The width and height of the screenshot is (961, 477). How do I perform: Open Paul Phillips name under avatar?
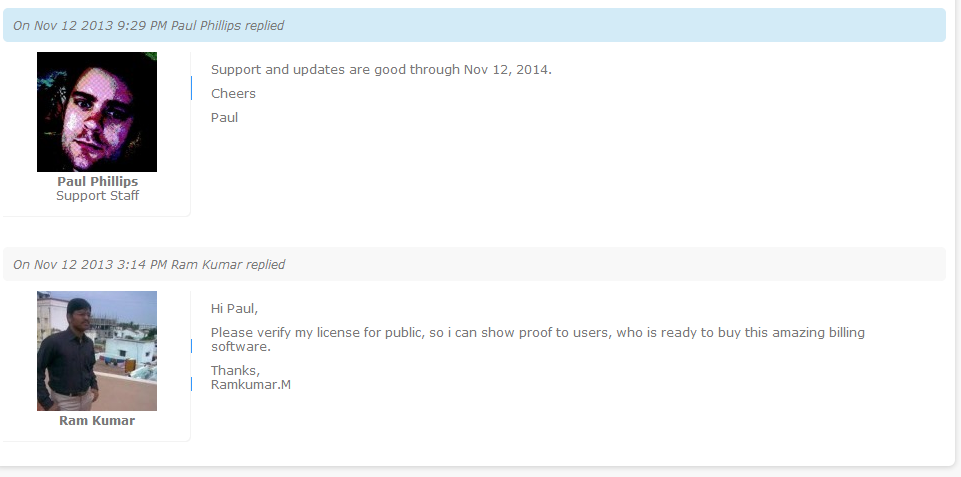point(97,181)
